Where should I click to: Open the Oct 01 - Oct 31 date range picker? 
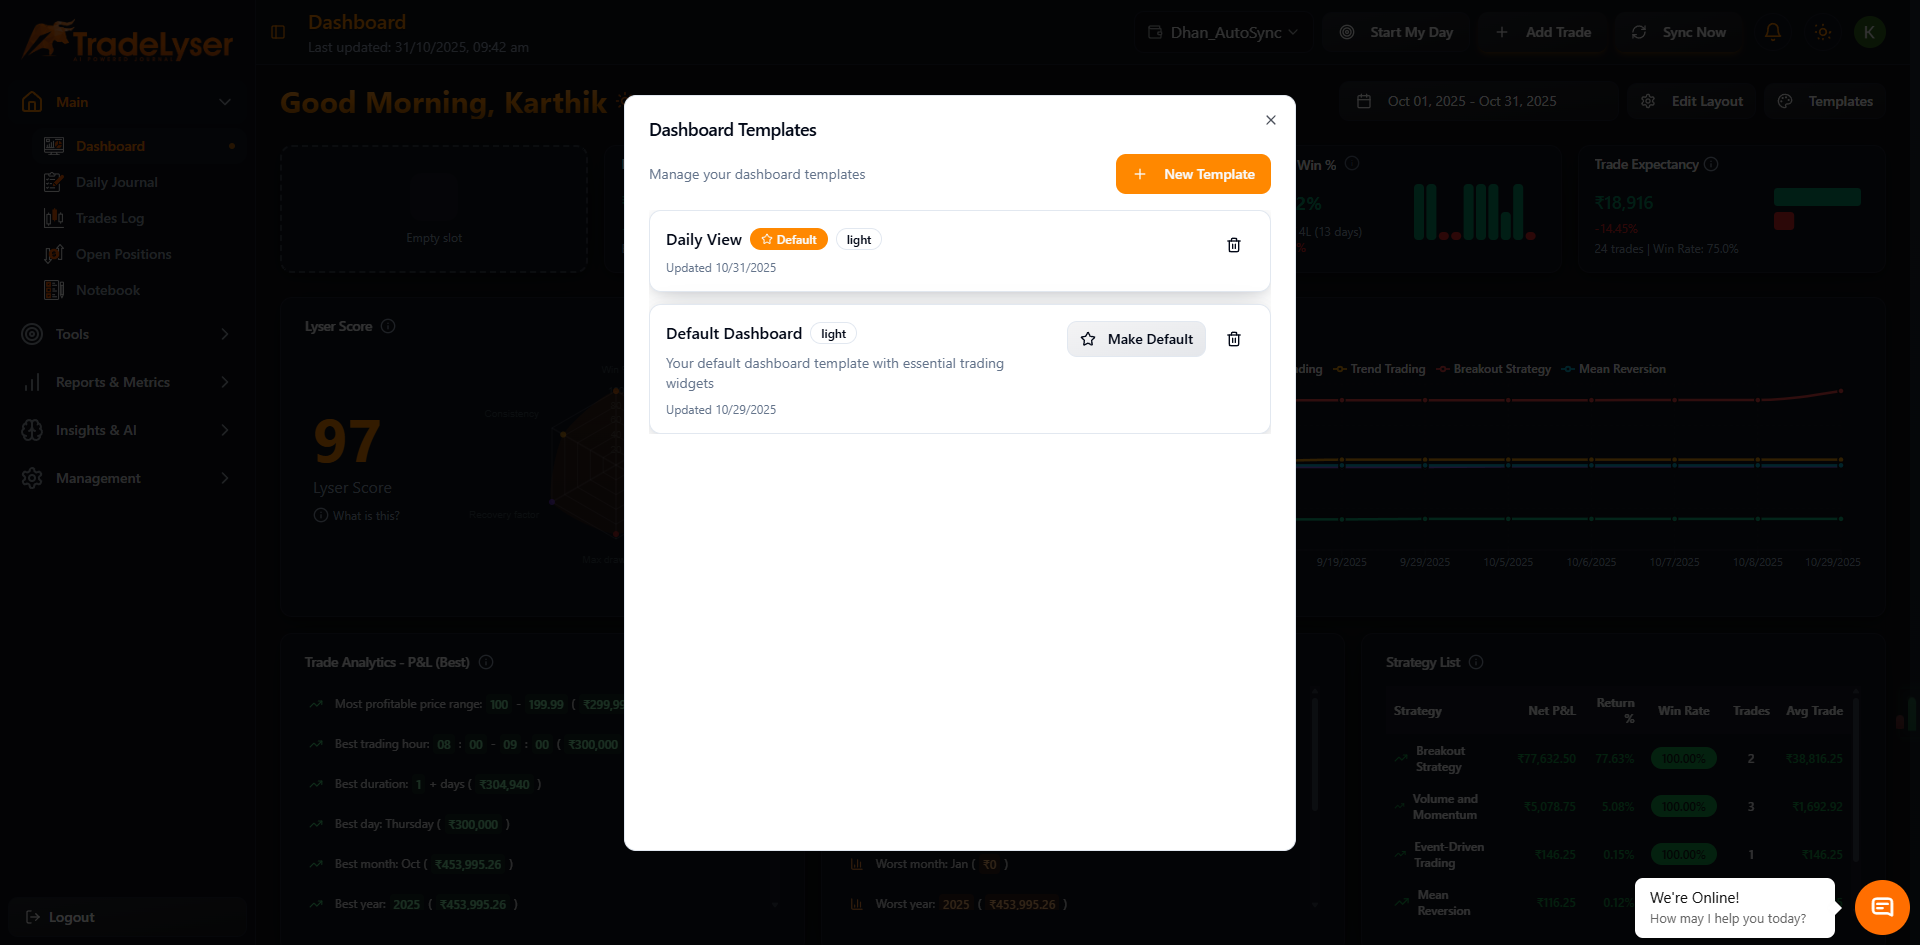tap(1471, 101)
